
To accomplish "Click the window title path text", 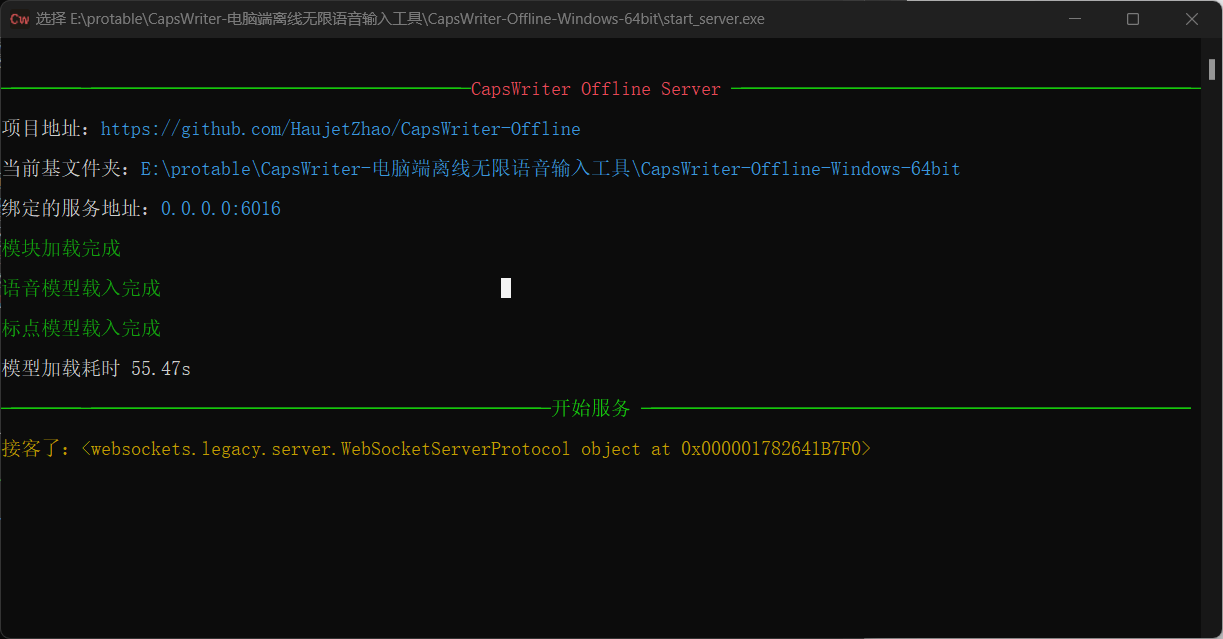I will tap(400, 19).
